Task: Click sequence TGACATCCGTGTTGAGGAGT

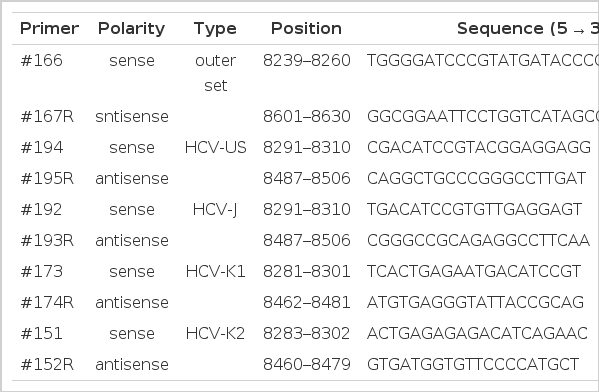Action: pos(474,209)
